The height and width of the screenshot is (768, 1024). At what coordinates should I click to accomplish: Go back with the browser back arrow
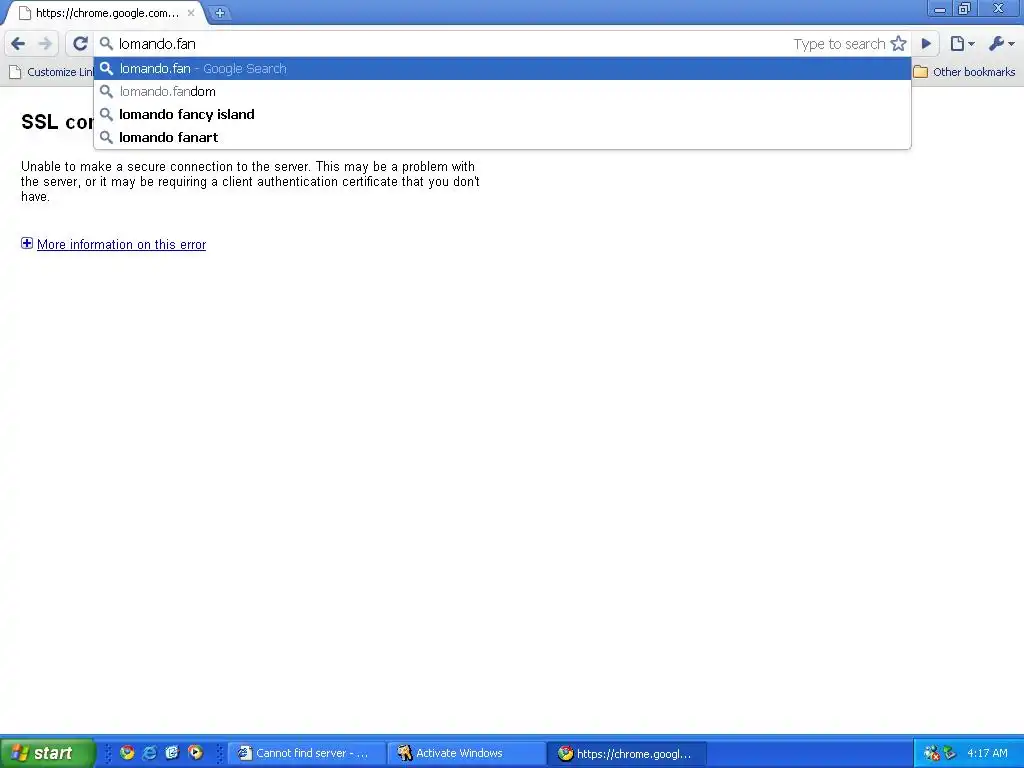(x=18, y=44)
